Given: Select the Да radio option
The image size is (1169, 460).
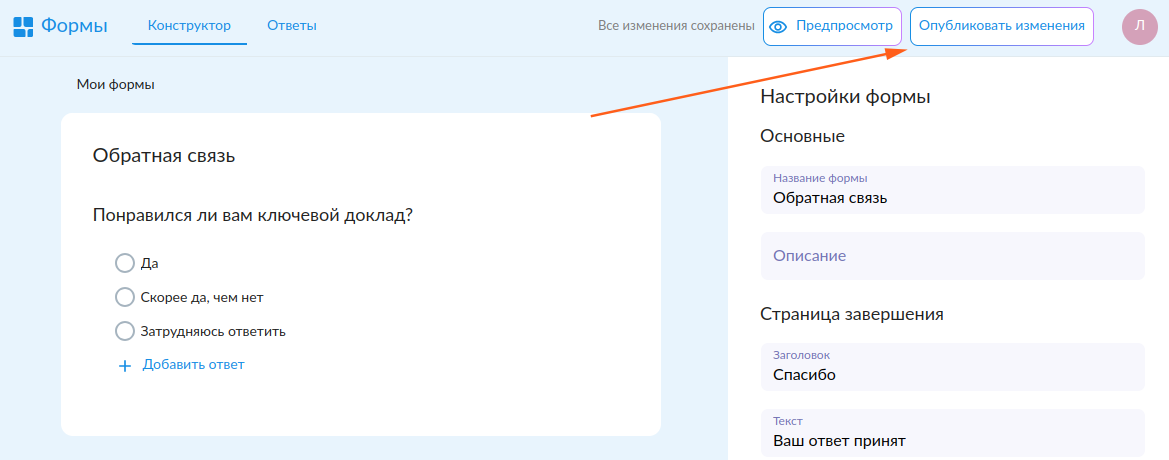Looking at the screenshot, I should coord(125,263).
